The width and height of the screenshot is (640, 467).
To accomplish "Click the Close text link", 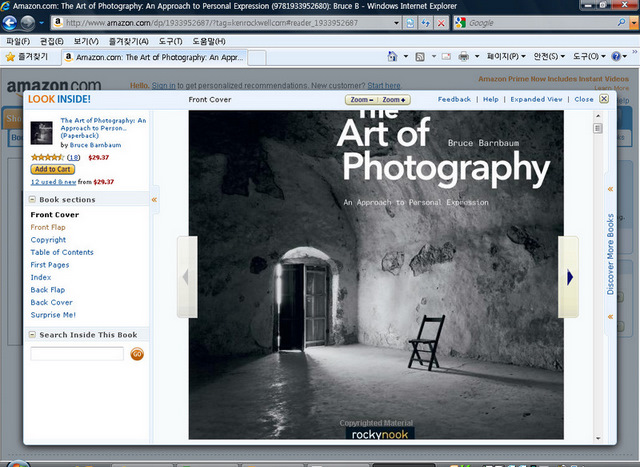I will coord(584,99).
